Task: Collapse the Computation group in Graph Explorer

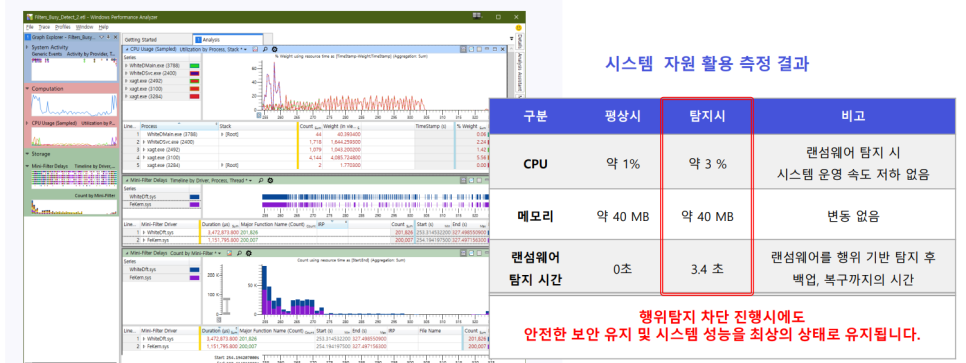Action: 27,89
